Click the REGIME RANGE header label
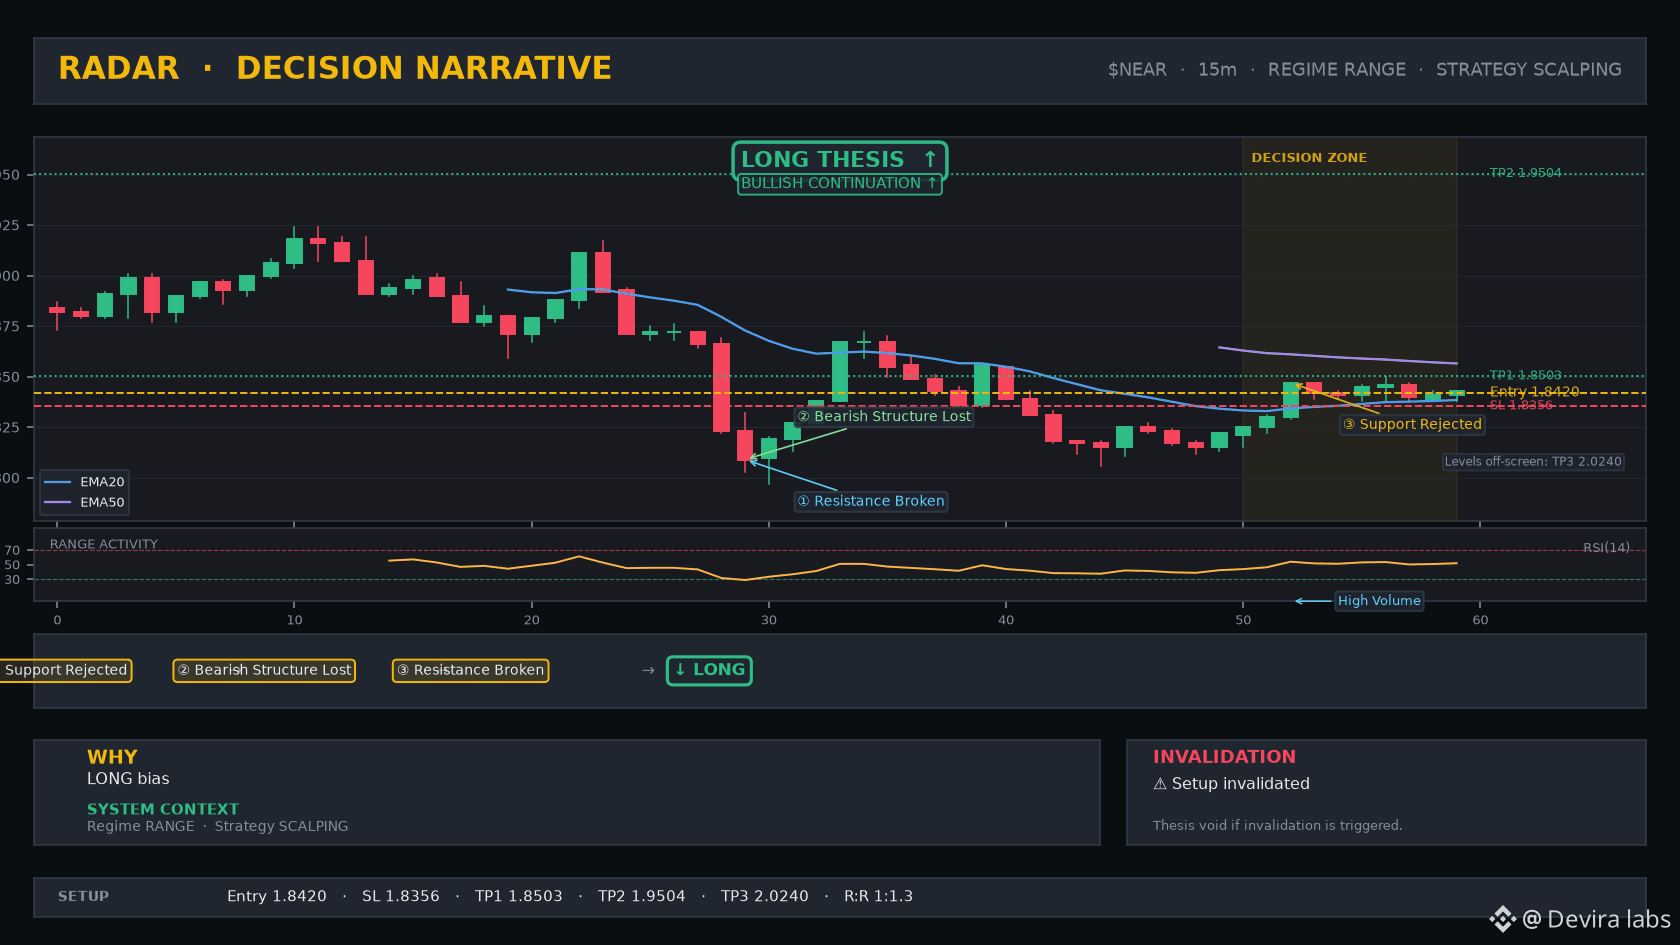This screenshot has width=1680, height=945. pyautogui.click(x=1336, y=70)
